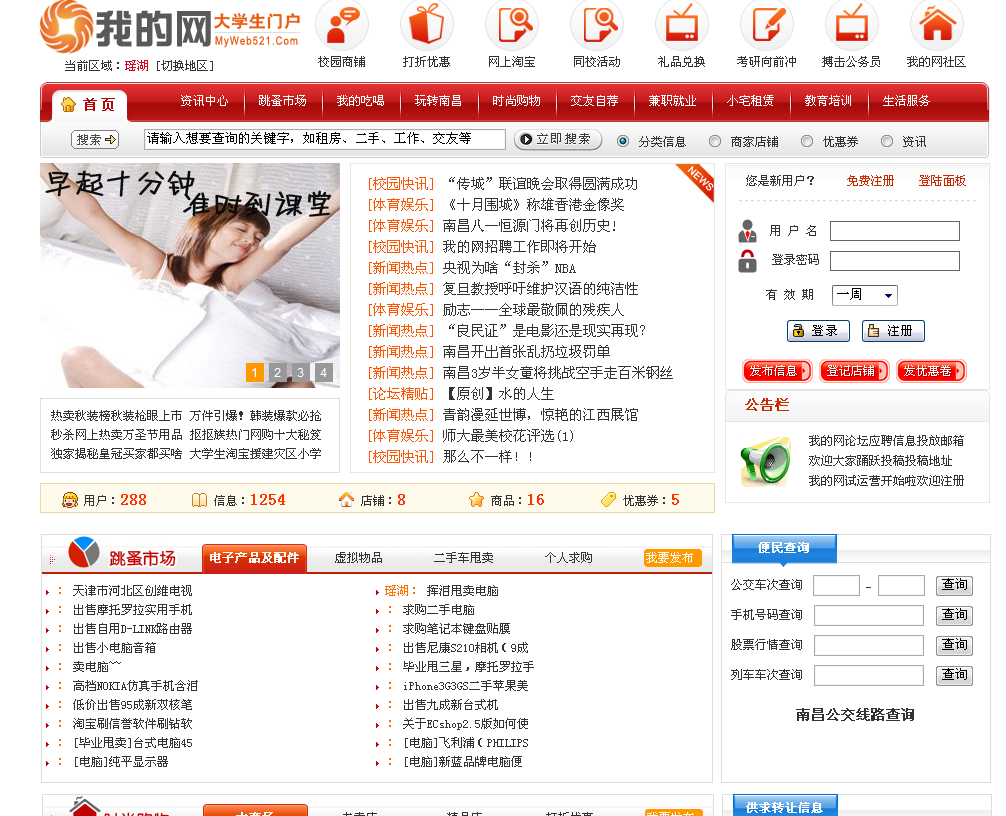
Task: Select the 商家店铺 search radio button
Action: pyautogui.click(x=715, y=141)
